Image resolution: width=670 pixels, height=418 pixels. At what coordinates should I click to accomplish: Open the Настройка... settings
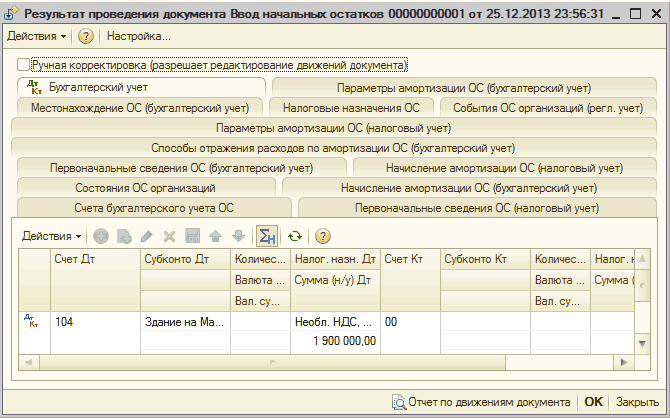(x=138, y=36)
